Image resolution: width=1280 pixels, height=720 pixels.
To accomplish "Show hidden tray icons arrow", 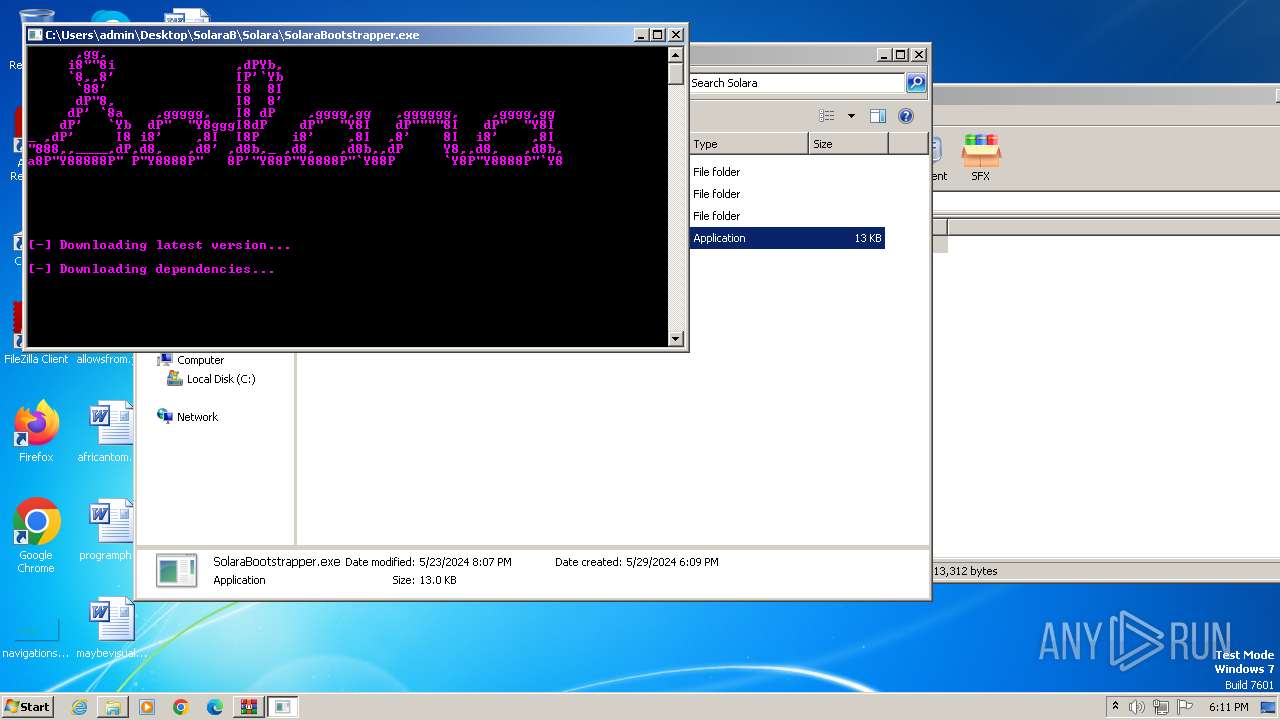I will point(1115,707).
